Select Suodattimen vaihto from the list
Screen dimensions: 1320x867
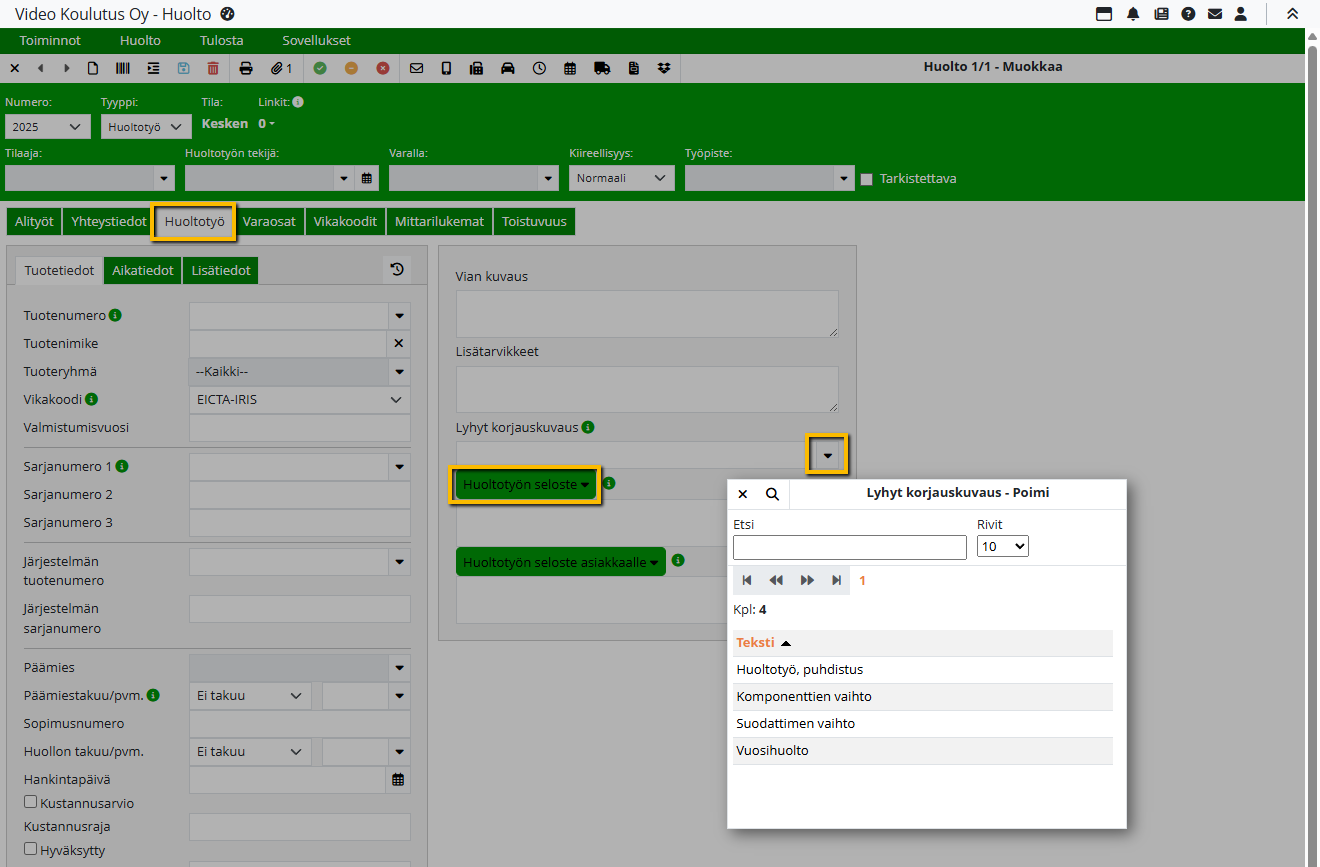(x=796, y=724)
